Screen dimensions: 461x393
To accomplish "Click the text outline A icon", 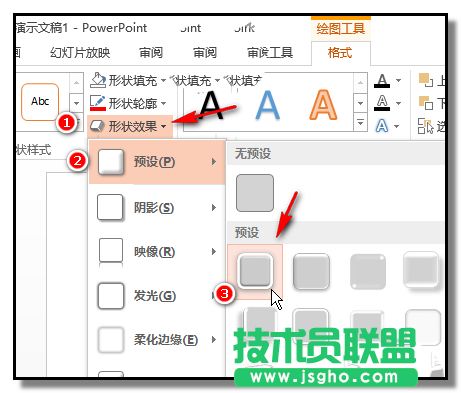I will pyautogui.click(x=382, y=103).
